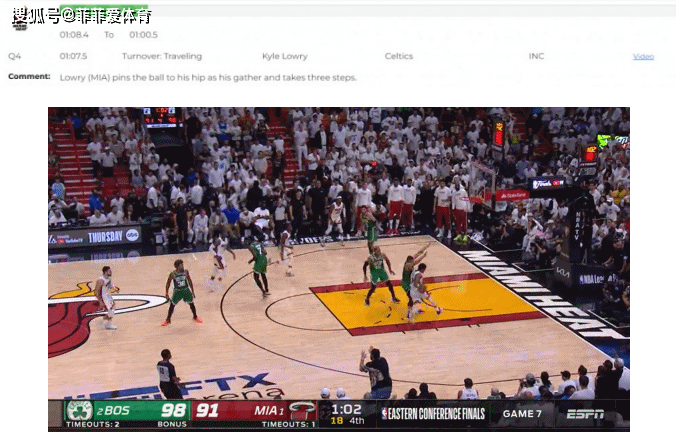Viewport: 676px width, 432px height.
Task: Select the '01:08.4' start time text
Action: pyautogui.click(x=74, y=35)
